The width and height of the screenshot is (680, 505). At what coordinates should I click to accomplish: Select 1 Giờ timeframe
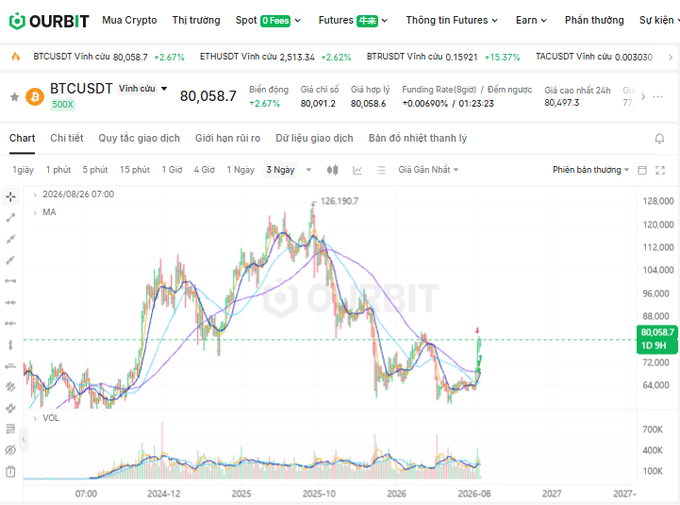[x=172, y=170]
